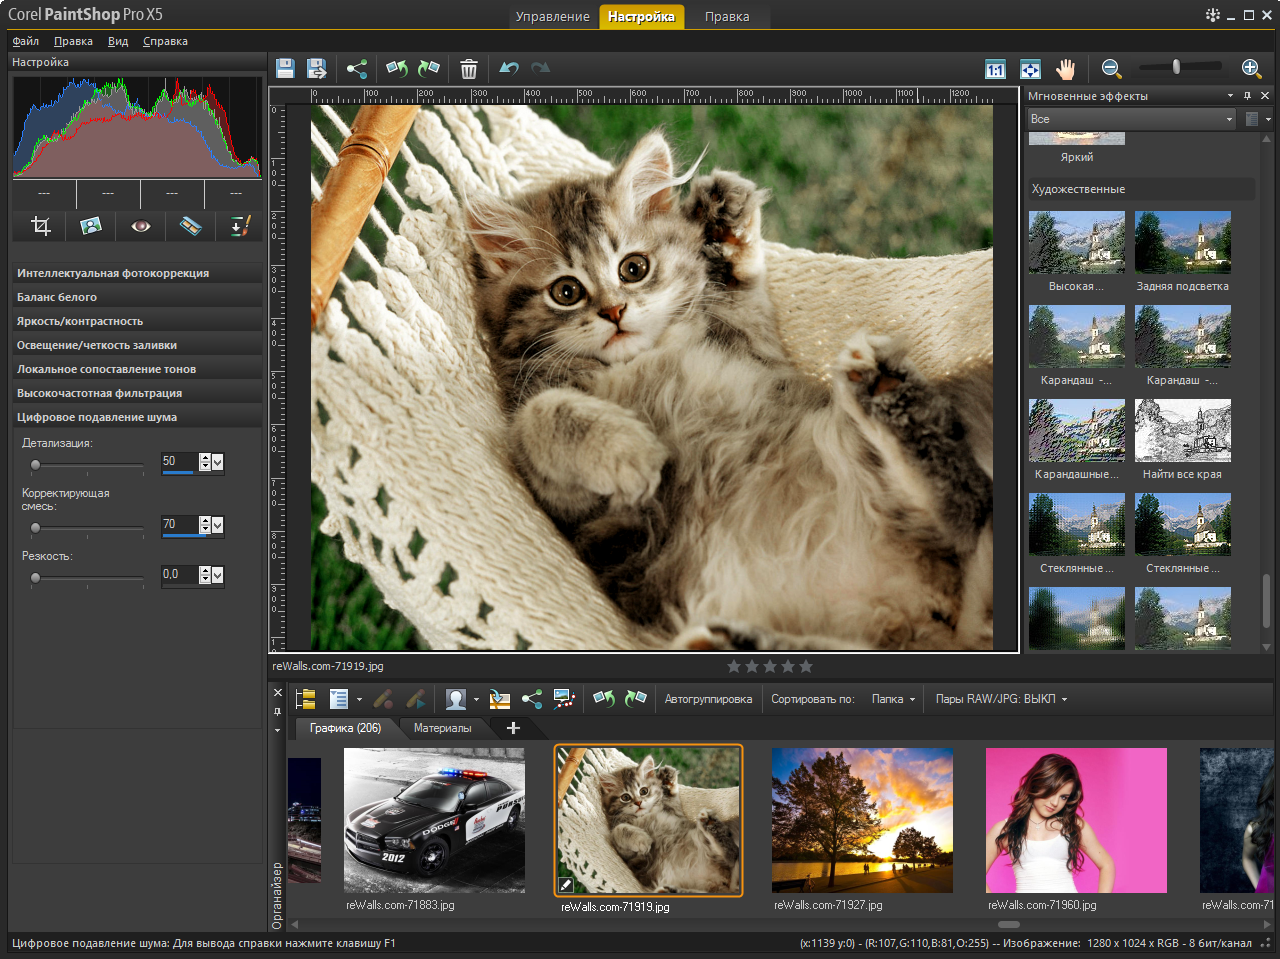This screenshot has width=1280, height=959.
Task: Select the Материалы organizer tab
Action: 442,728
